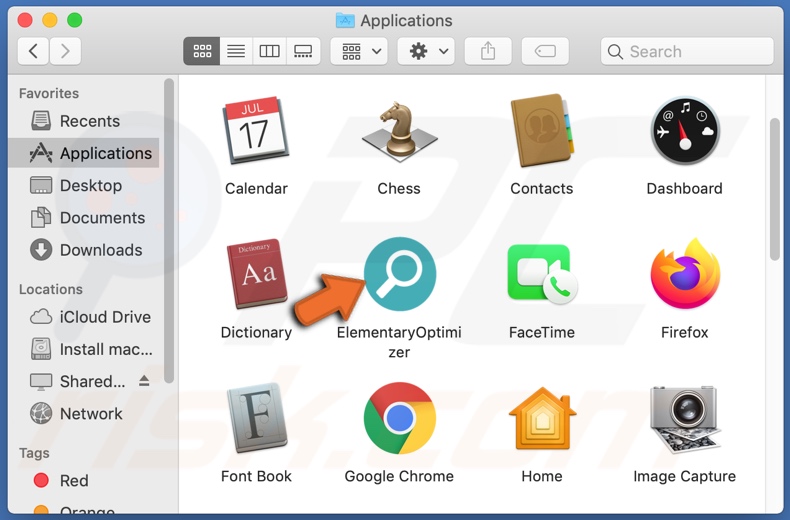Switch to column view
Screen dimensions: 790x520
click(x=269, y=51)
